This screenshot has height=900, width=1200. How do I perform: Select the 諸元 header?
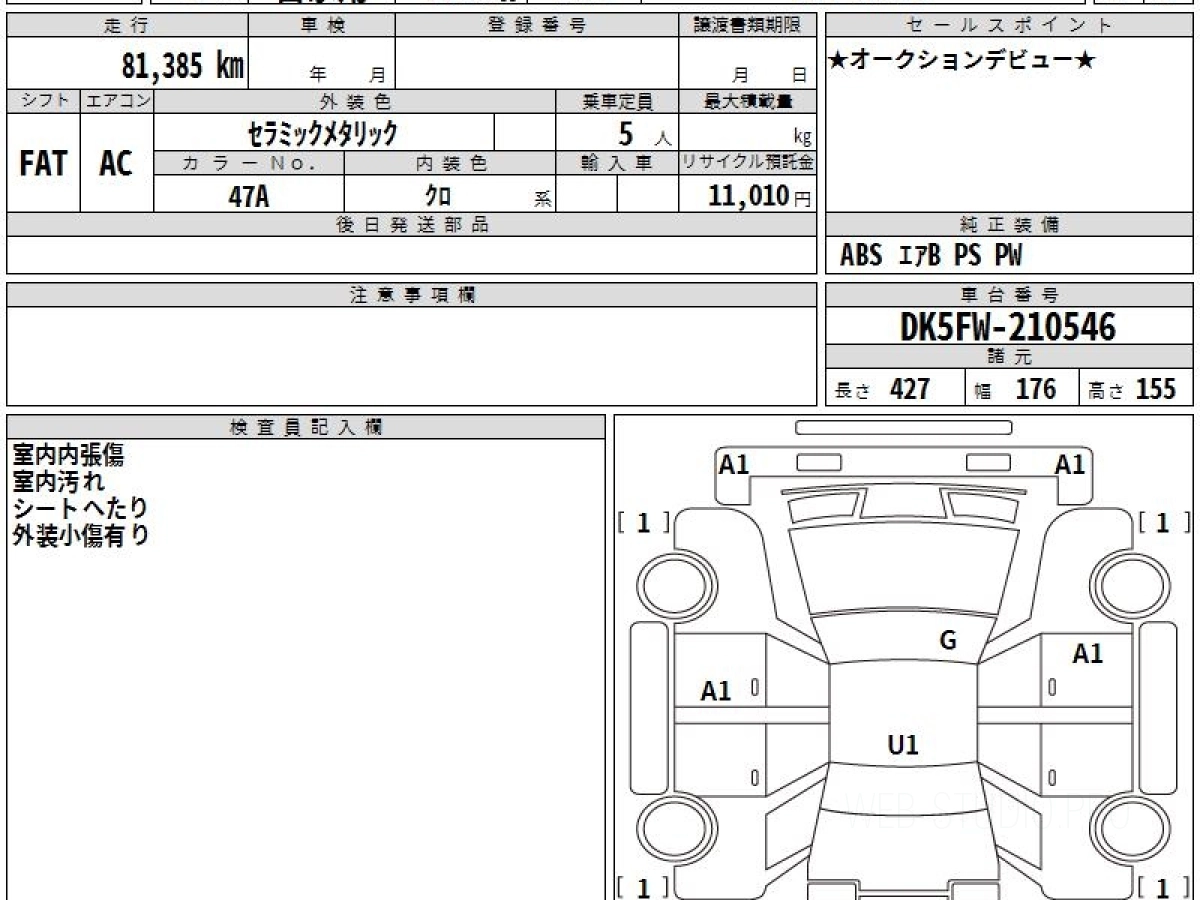click(1009, 357)
